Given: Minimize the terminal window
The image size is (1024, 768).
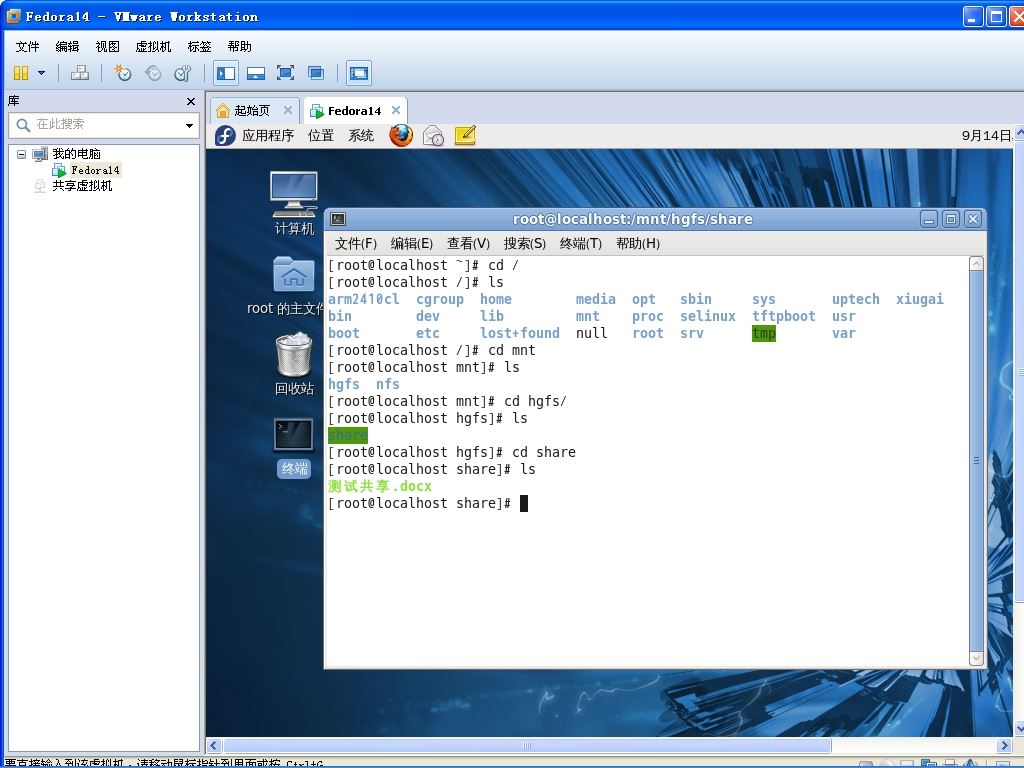Looking at the screenshot, I should (929, 219).
